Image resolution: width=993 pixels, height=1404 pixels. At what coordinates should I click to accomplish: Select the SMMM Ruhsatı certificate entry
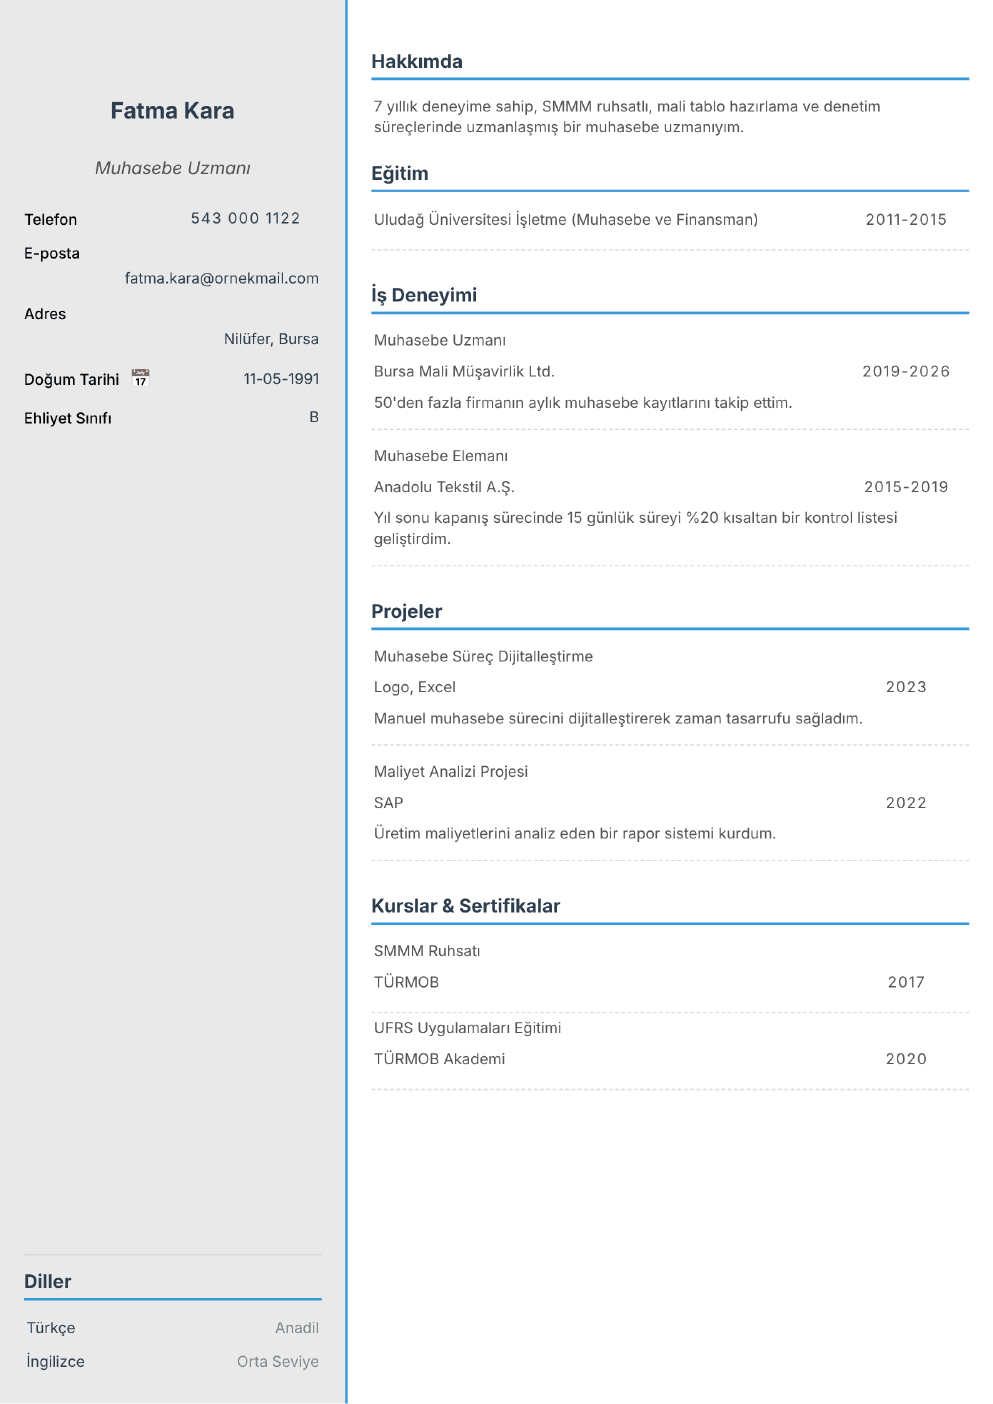(427, 951)
